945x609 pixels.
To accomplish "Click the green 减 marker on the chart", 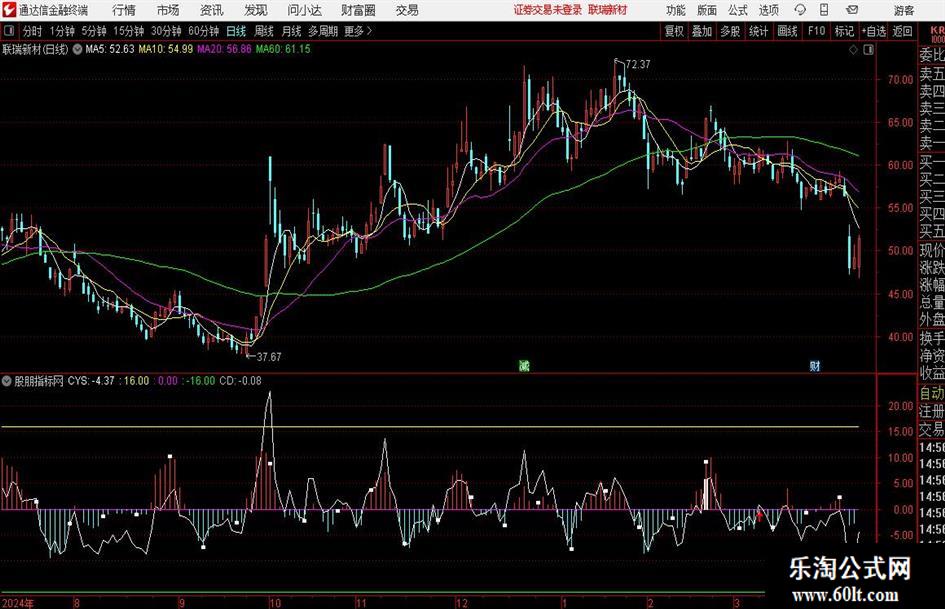I will point(524,365).
